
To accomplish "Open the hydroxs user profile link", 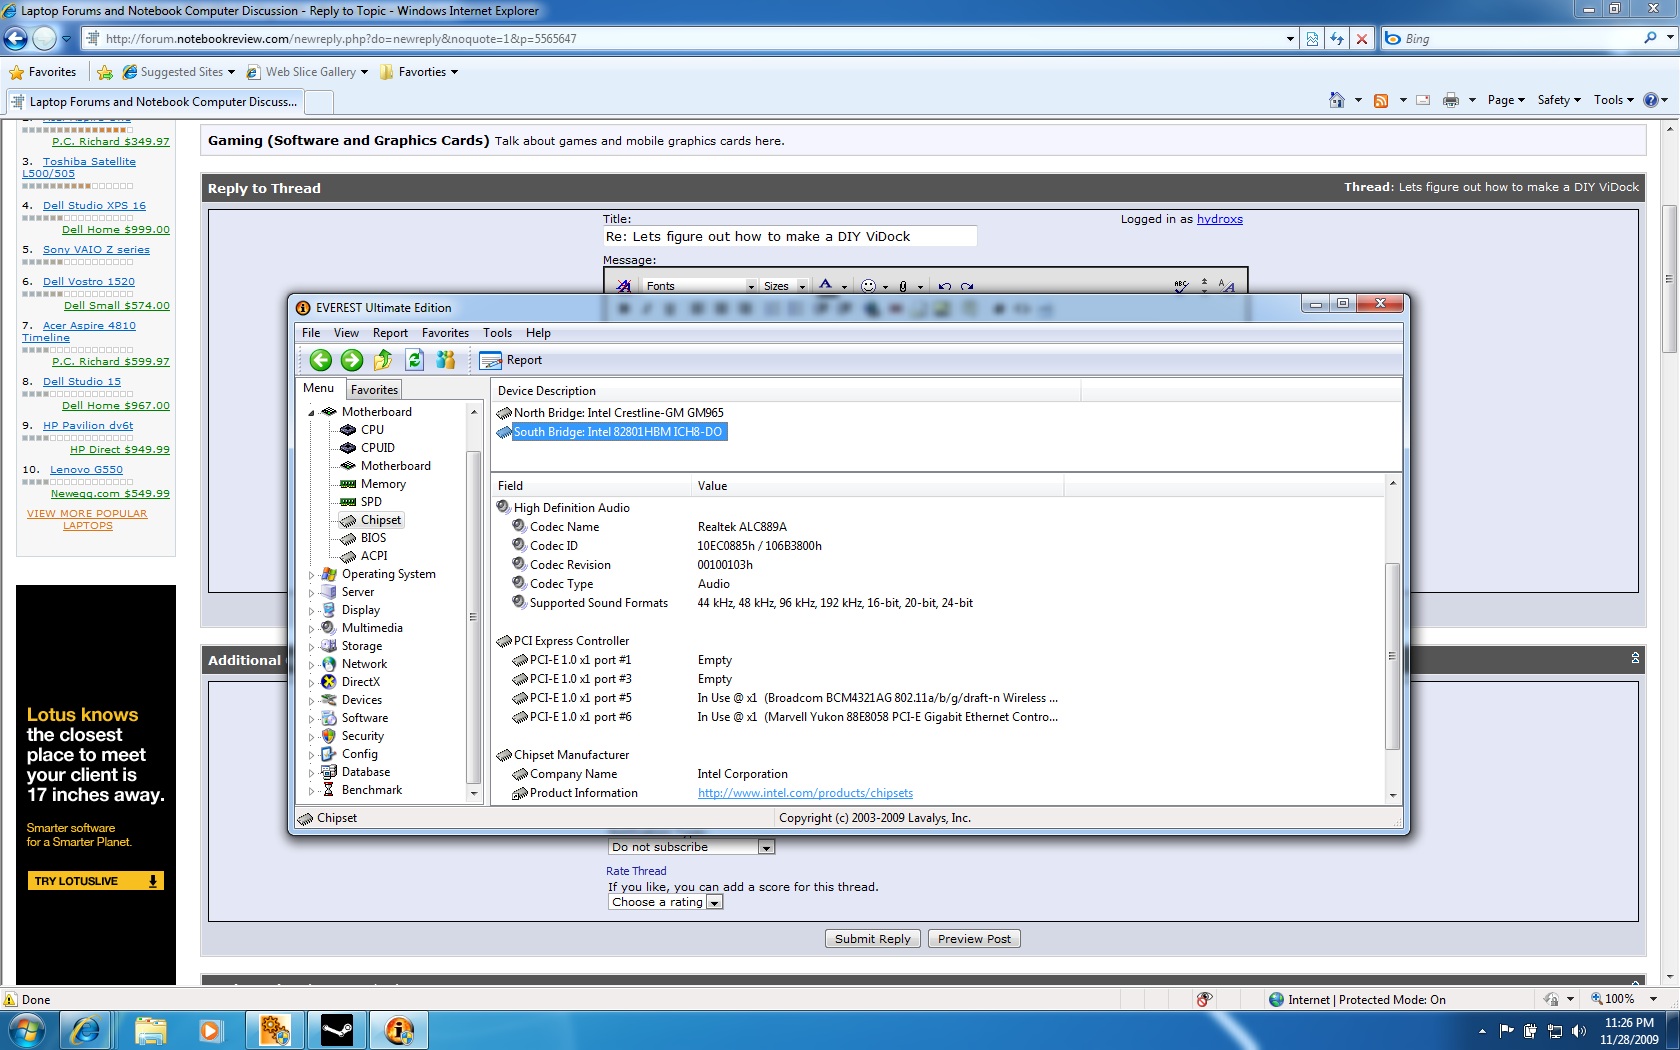I will 1220,219.
